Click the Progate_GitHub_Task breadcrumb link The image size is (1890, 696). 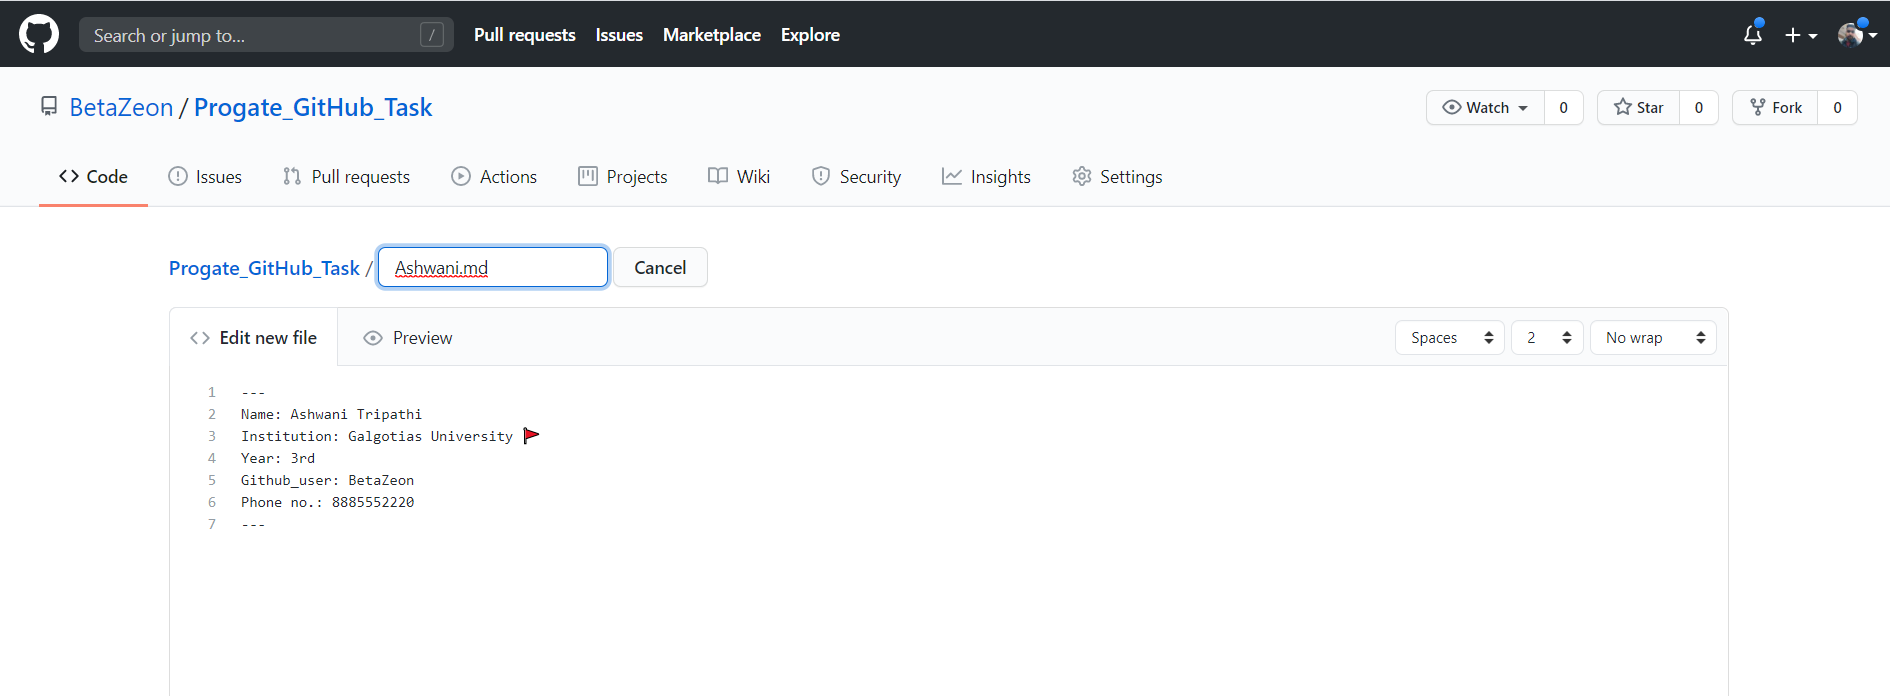[264, 268]
